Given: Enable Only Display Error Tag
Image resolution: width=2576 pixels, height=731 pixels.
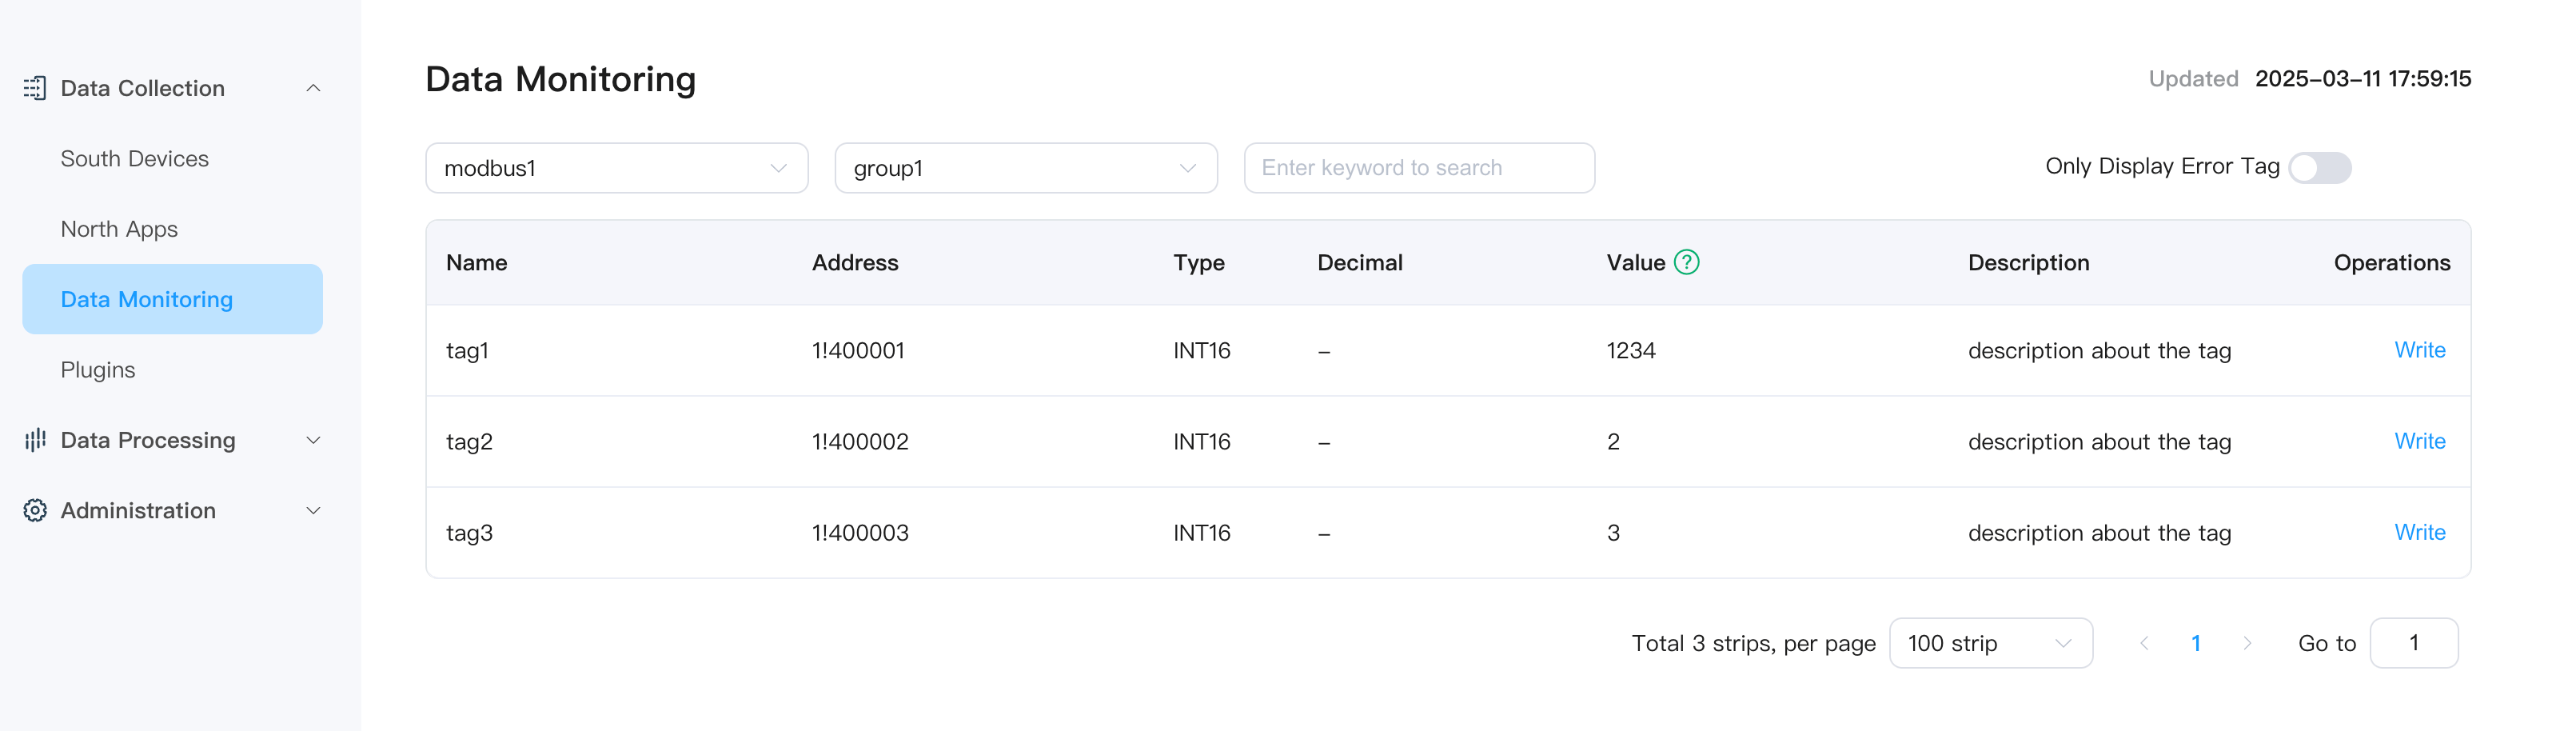Looking at the screenshot, I should pyautogui.click(x=2321, y=167).
